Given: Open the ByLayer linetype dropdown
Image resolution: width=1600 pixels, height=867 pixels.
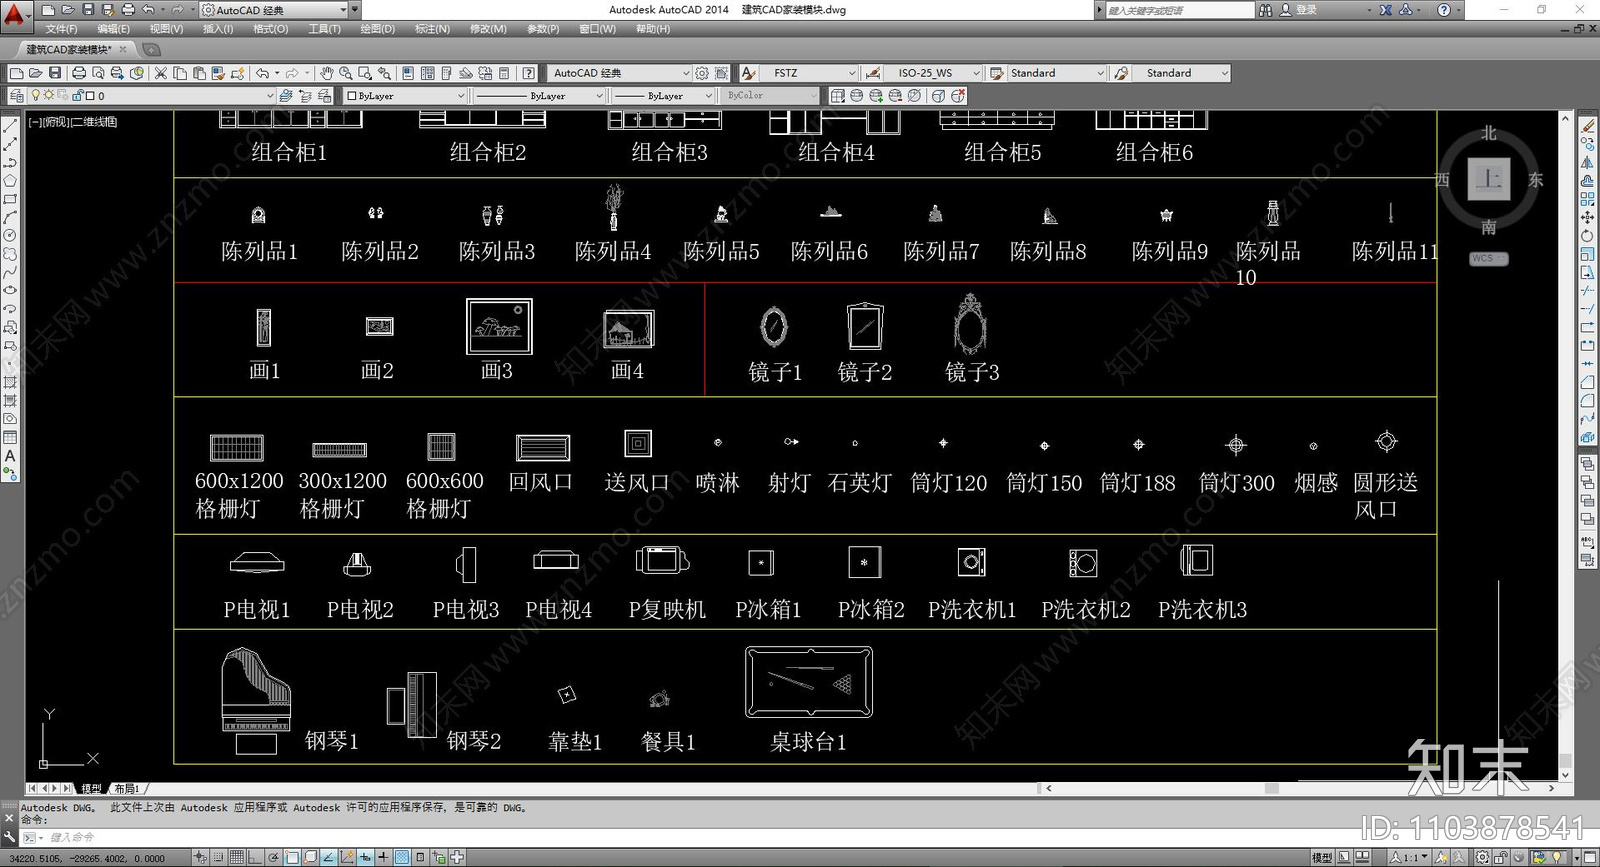Looking at the screenshot, I should (x=599, y=96).
